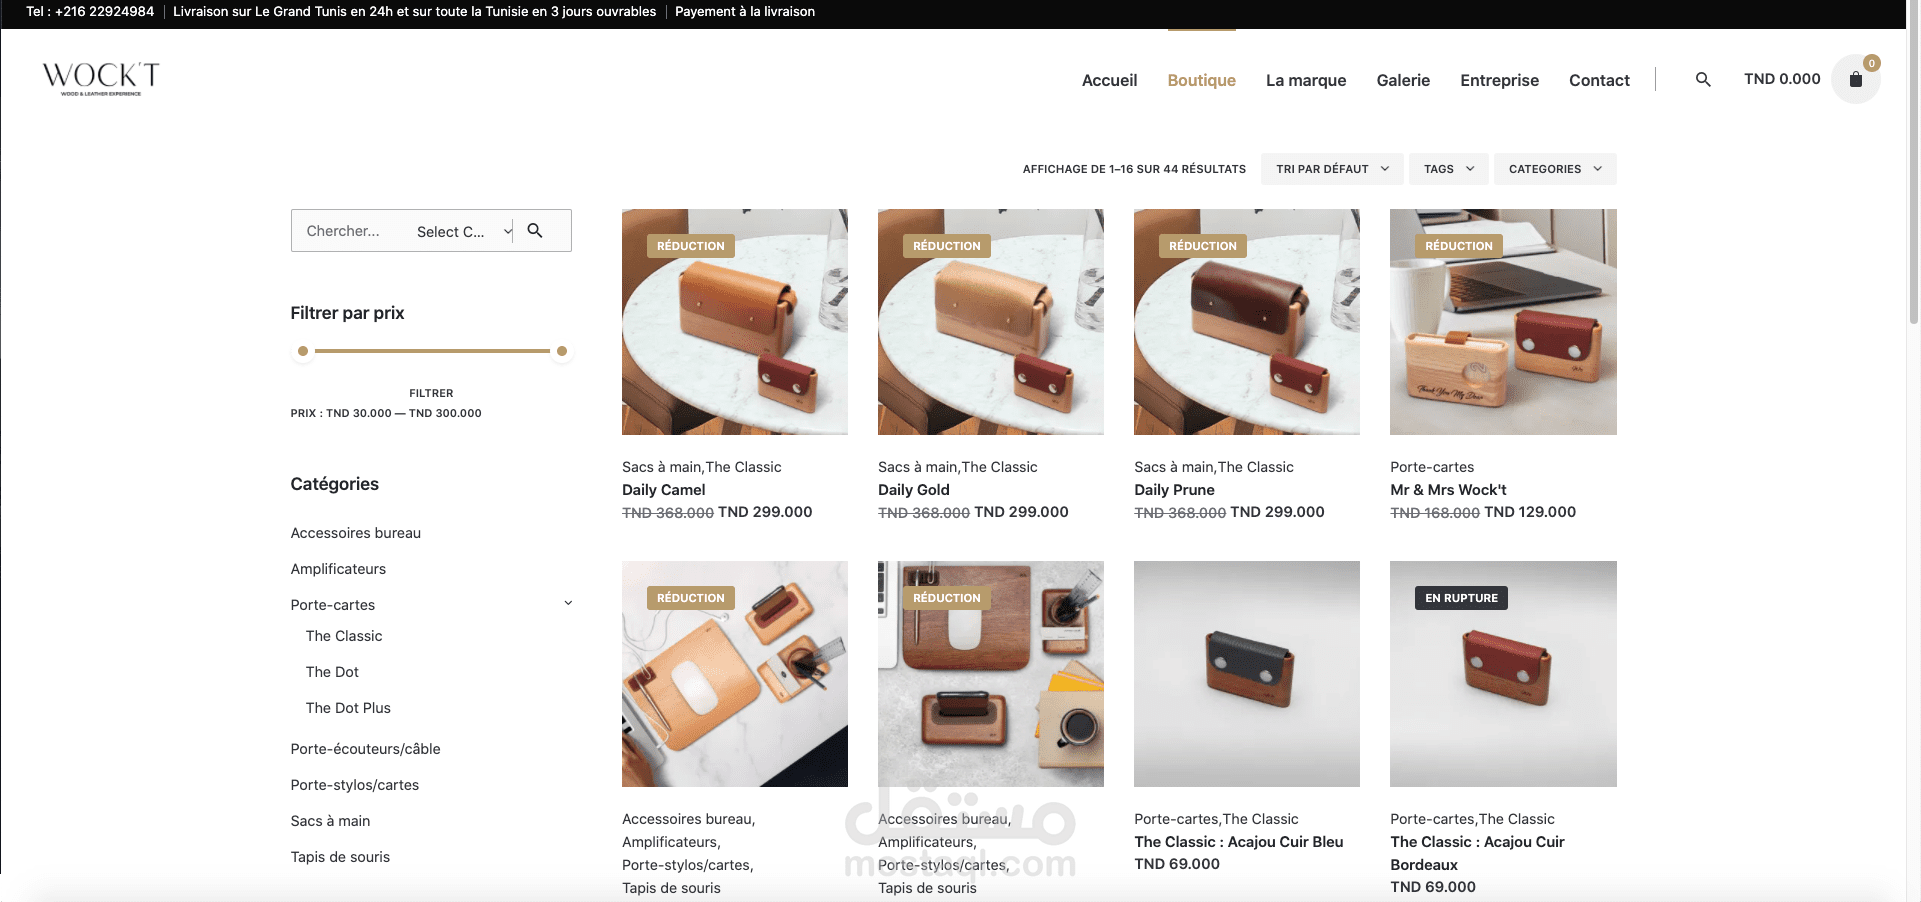Open Daily Gold product title
This screenshot has width=1921, height=902.
pos(914,490)
